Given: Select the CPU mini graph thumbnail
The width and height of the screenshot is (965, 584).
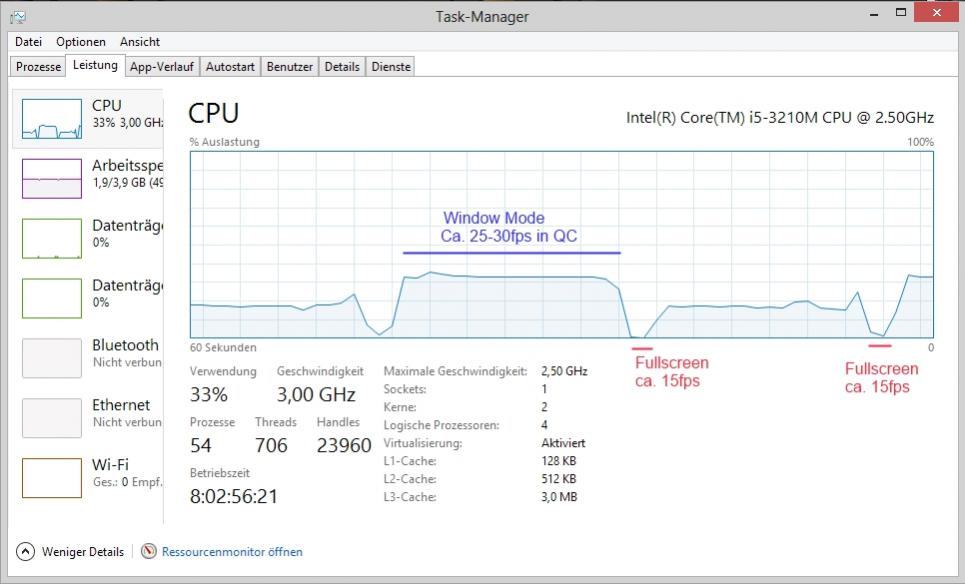Looking at the screenshot, I should pos(52,118).
